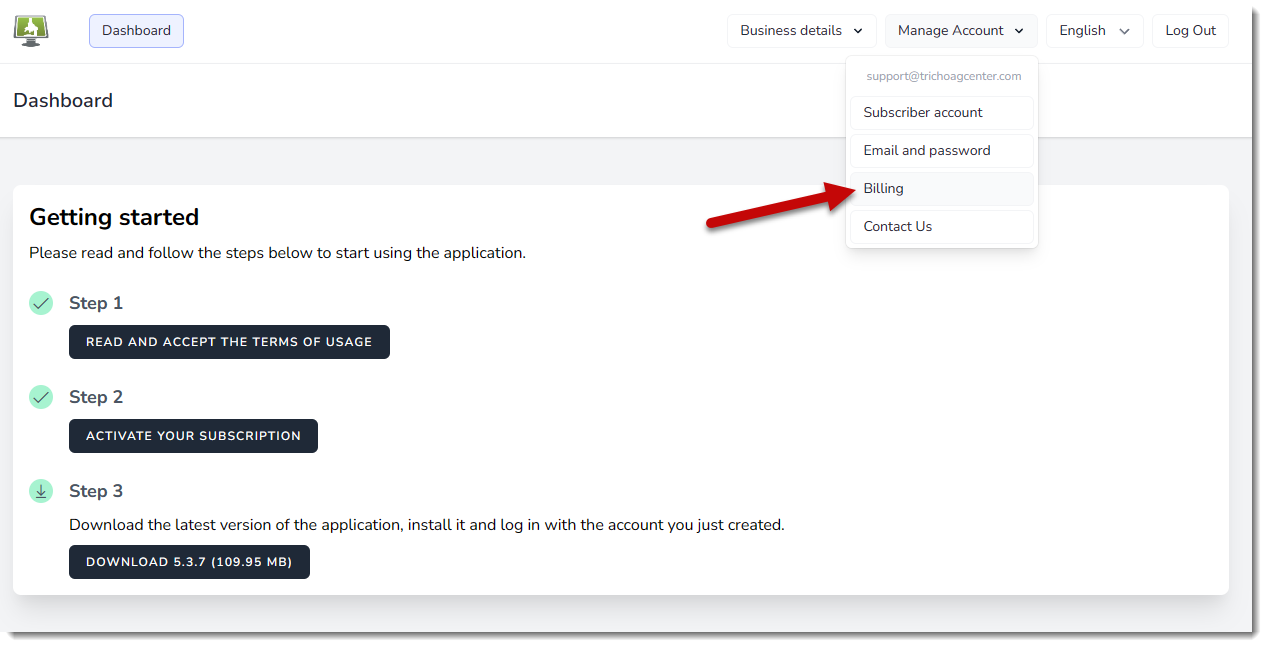Go to the Dashboard tab
The width and height of the screenshot is (1267, 647).
(136, 31)
